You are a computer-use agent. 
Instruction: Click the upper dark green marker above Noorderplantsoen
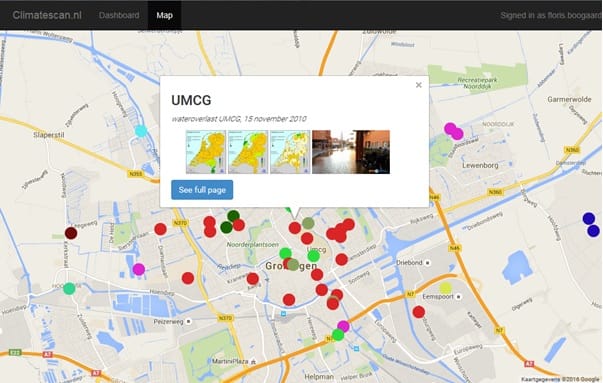[233, 216]
